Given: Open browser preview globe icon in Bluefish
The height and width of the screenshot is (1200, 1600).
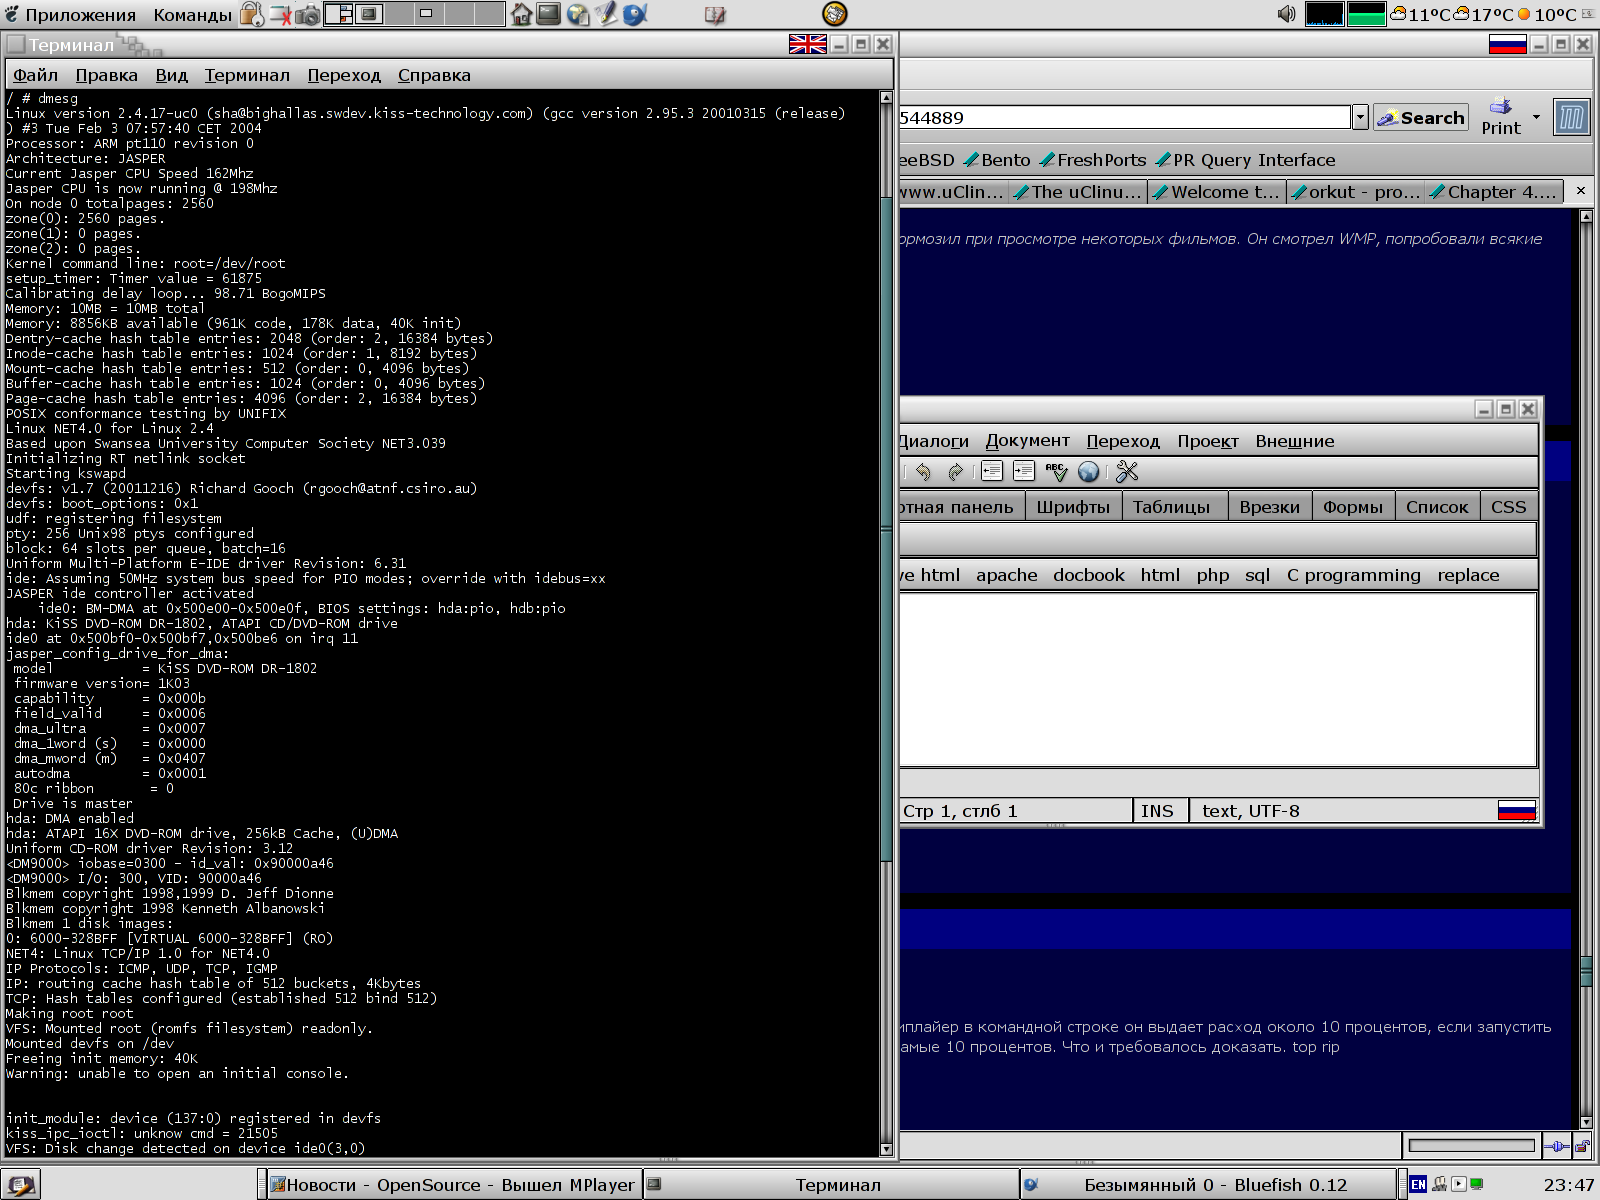Looking at the screenshot, I should pyautogui.click(x=1089, y=472).
